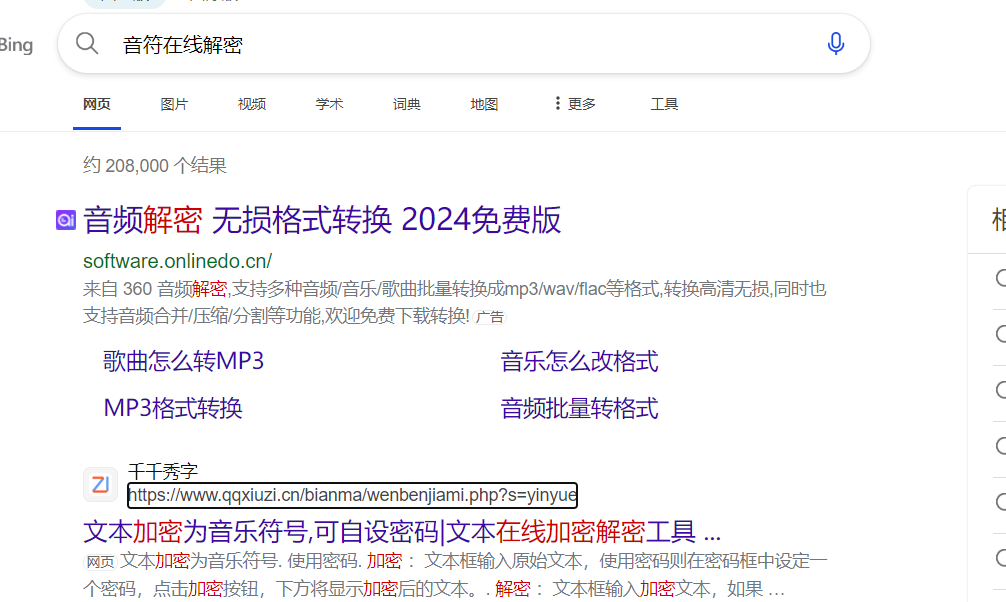Image resolution: width=1006 pixels, height=602 pixels.
Task: Open the 音频解密 无损格式转换 2024免费版 result
Action: click(322, 220)
